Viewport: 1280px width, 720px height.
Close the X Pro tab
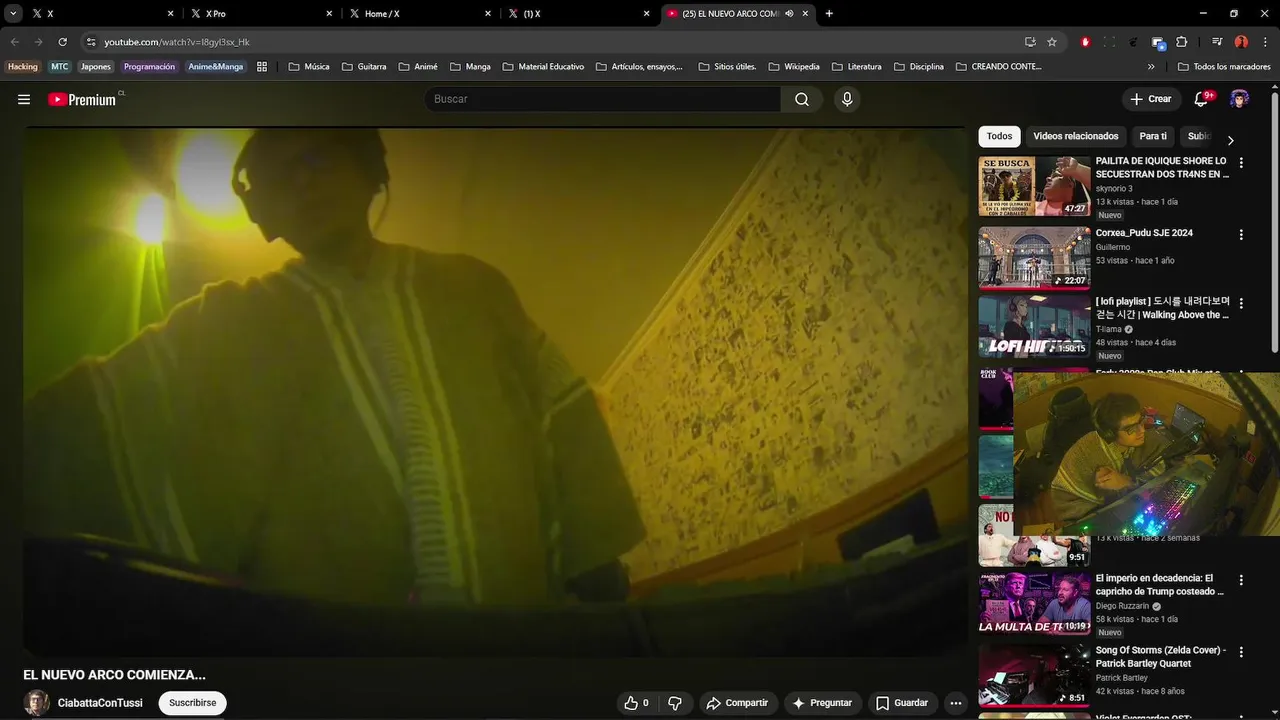(x=329, y=14)
